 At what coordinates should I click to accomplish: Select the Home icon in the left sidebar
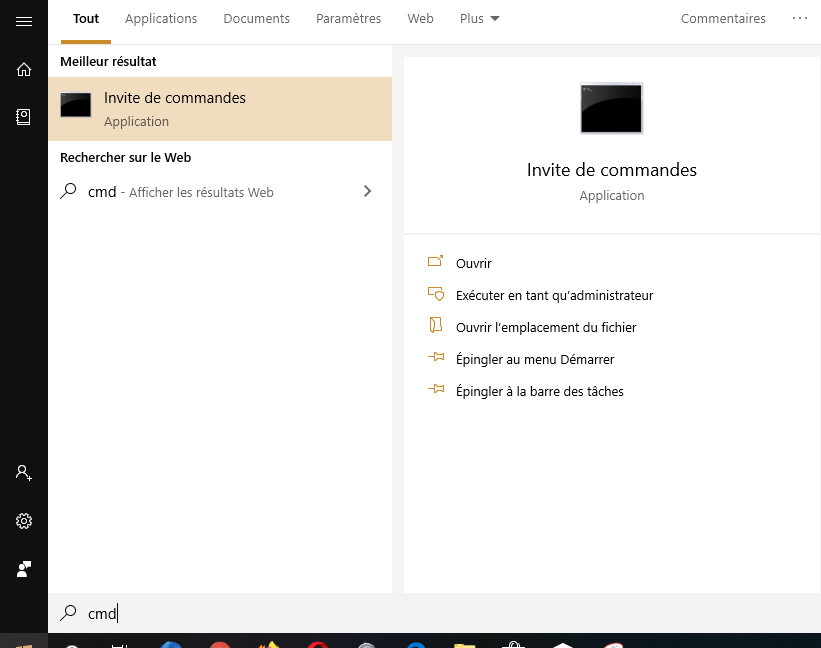(x=24, y=69)
